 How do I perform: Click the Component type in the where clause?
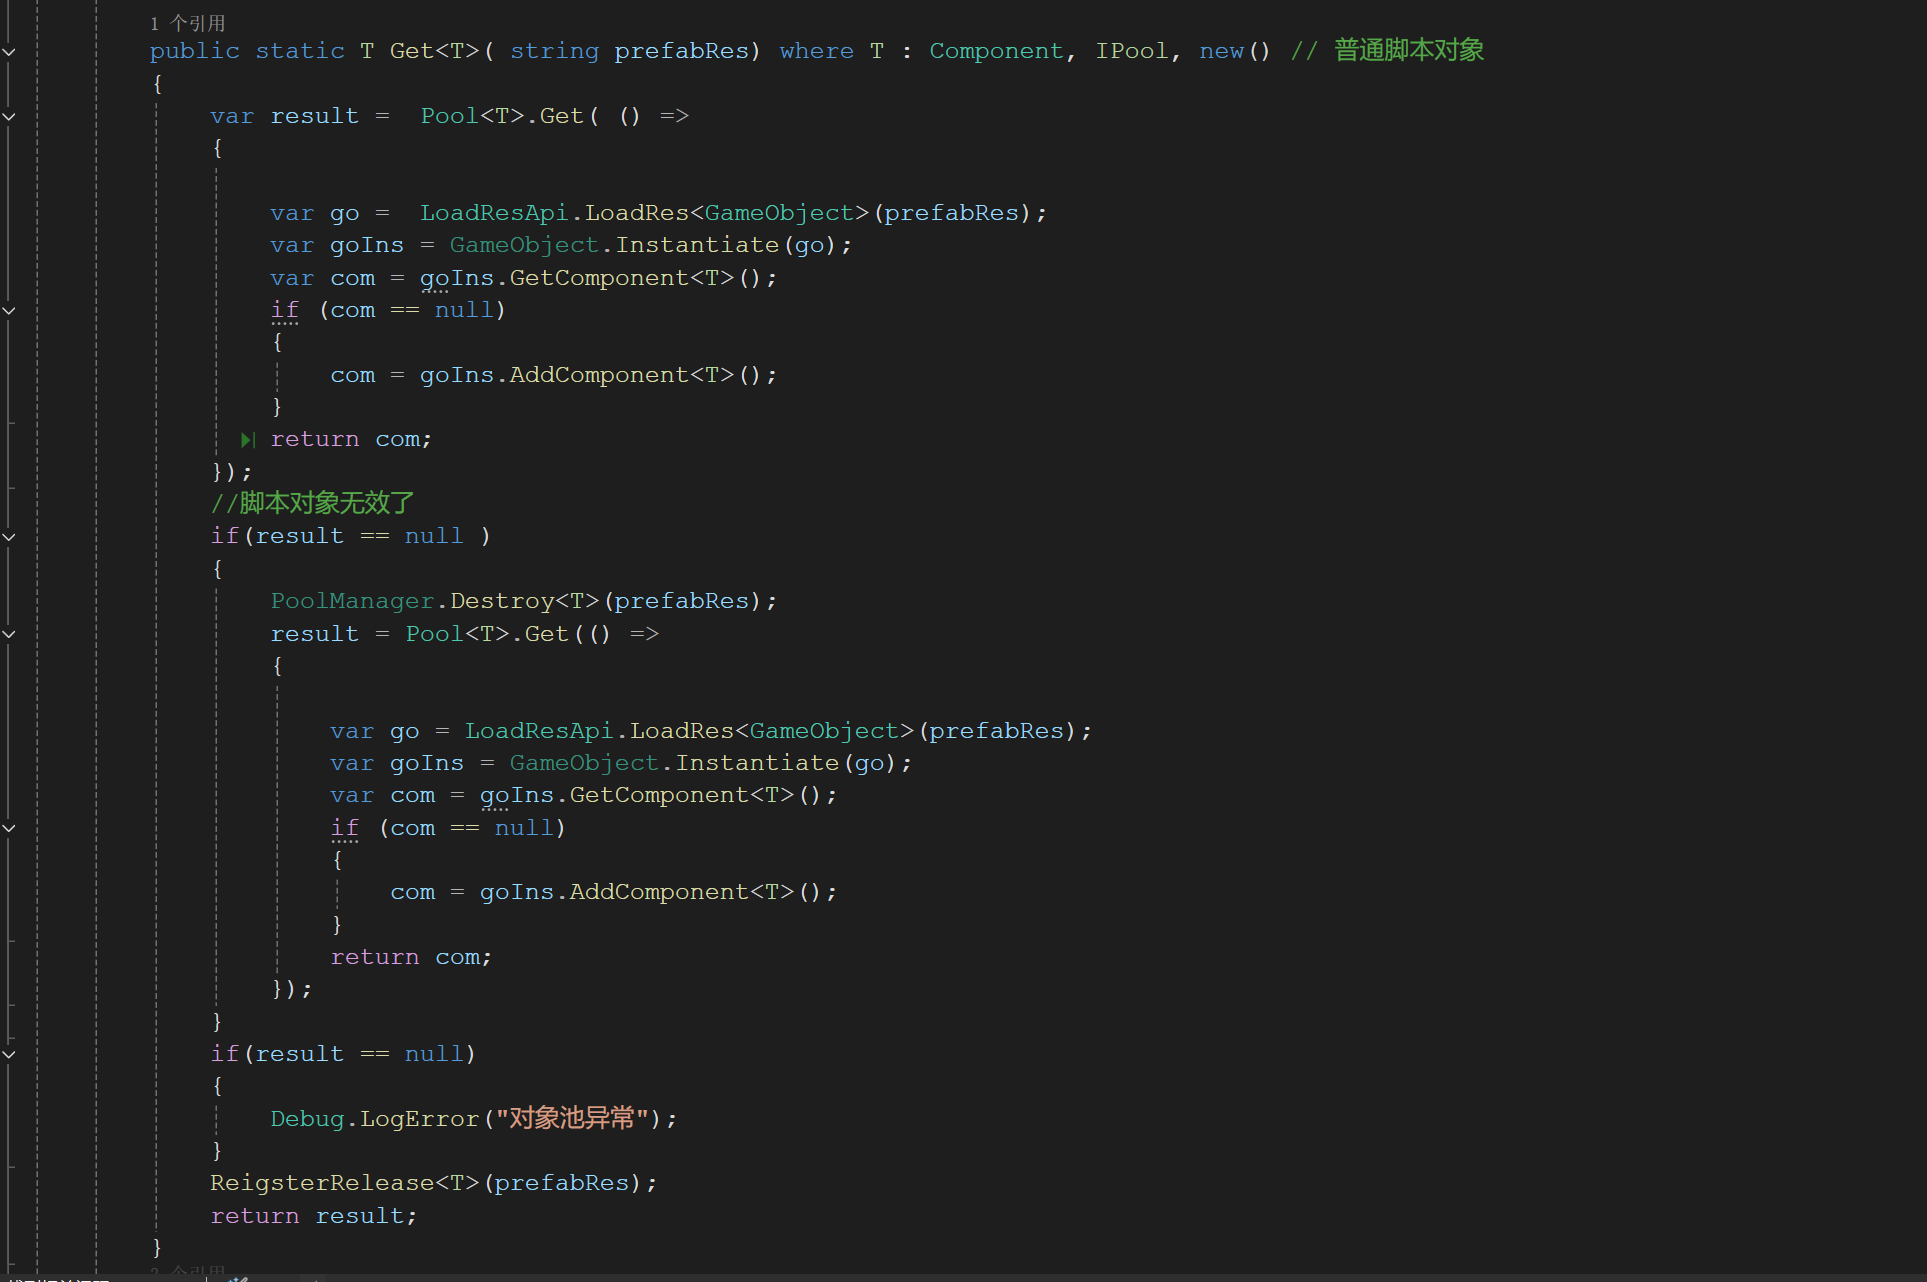pos(996,51)
